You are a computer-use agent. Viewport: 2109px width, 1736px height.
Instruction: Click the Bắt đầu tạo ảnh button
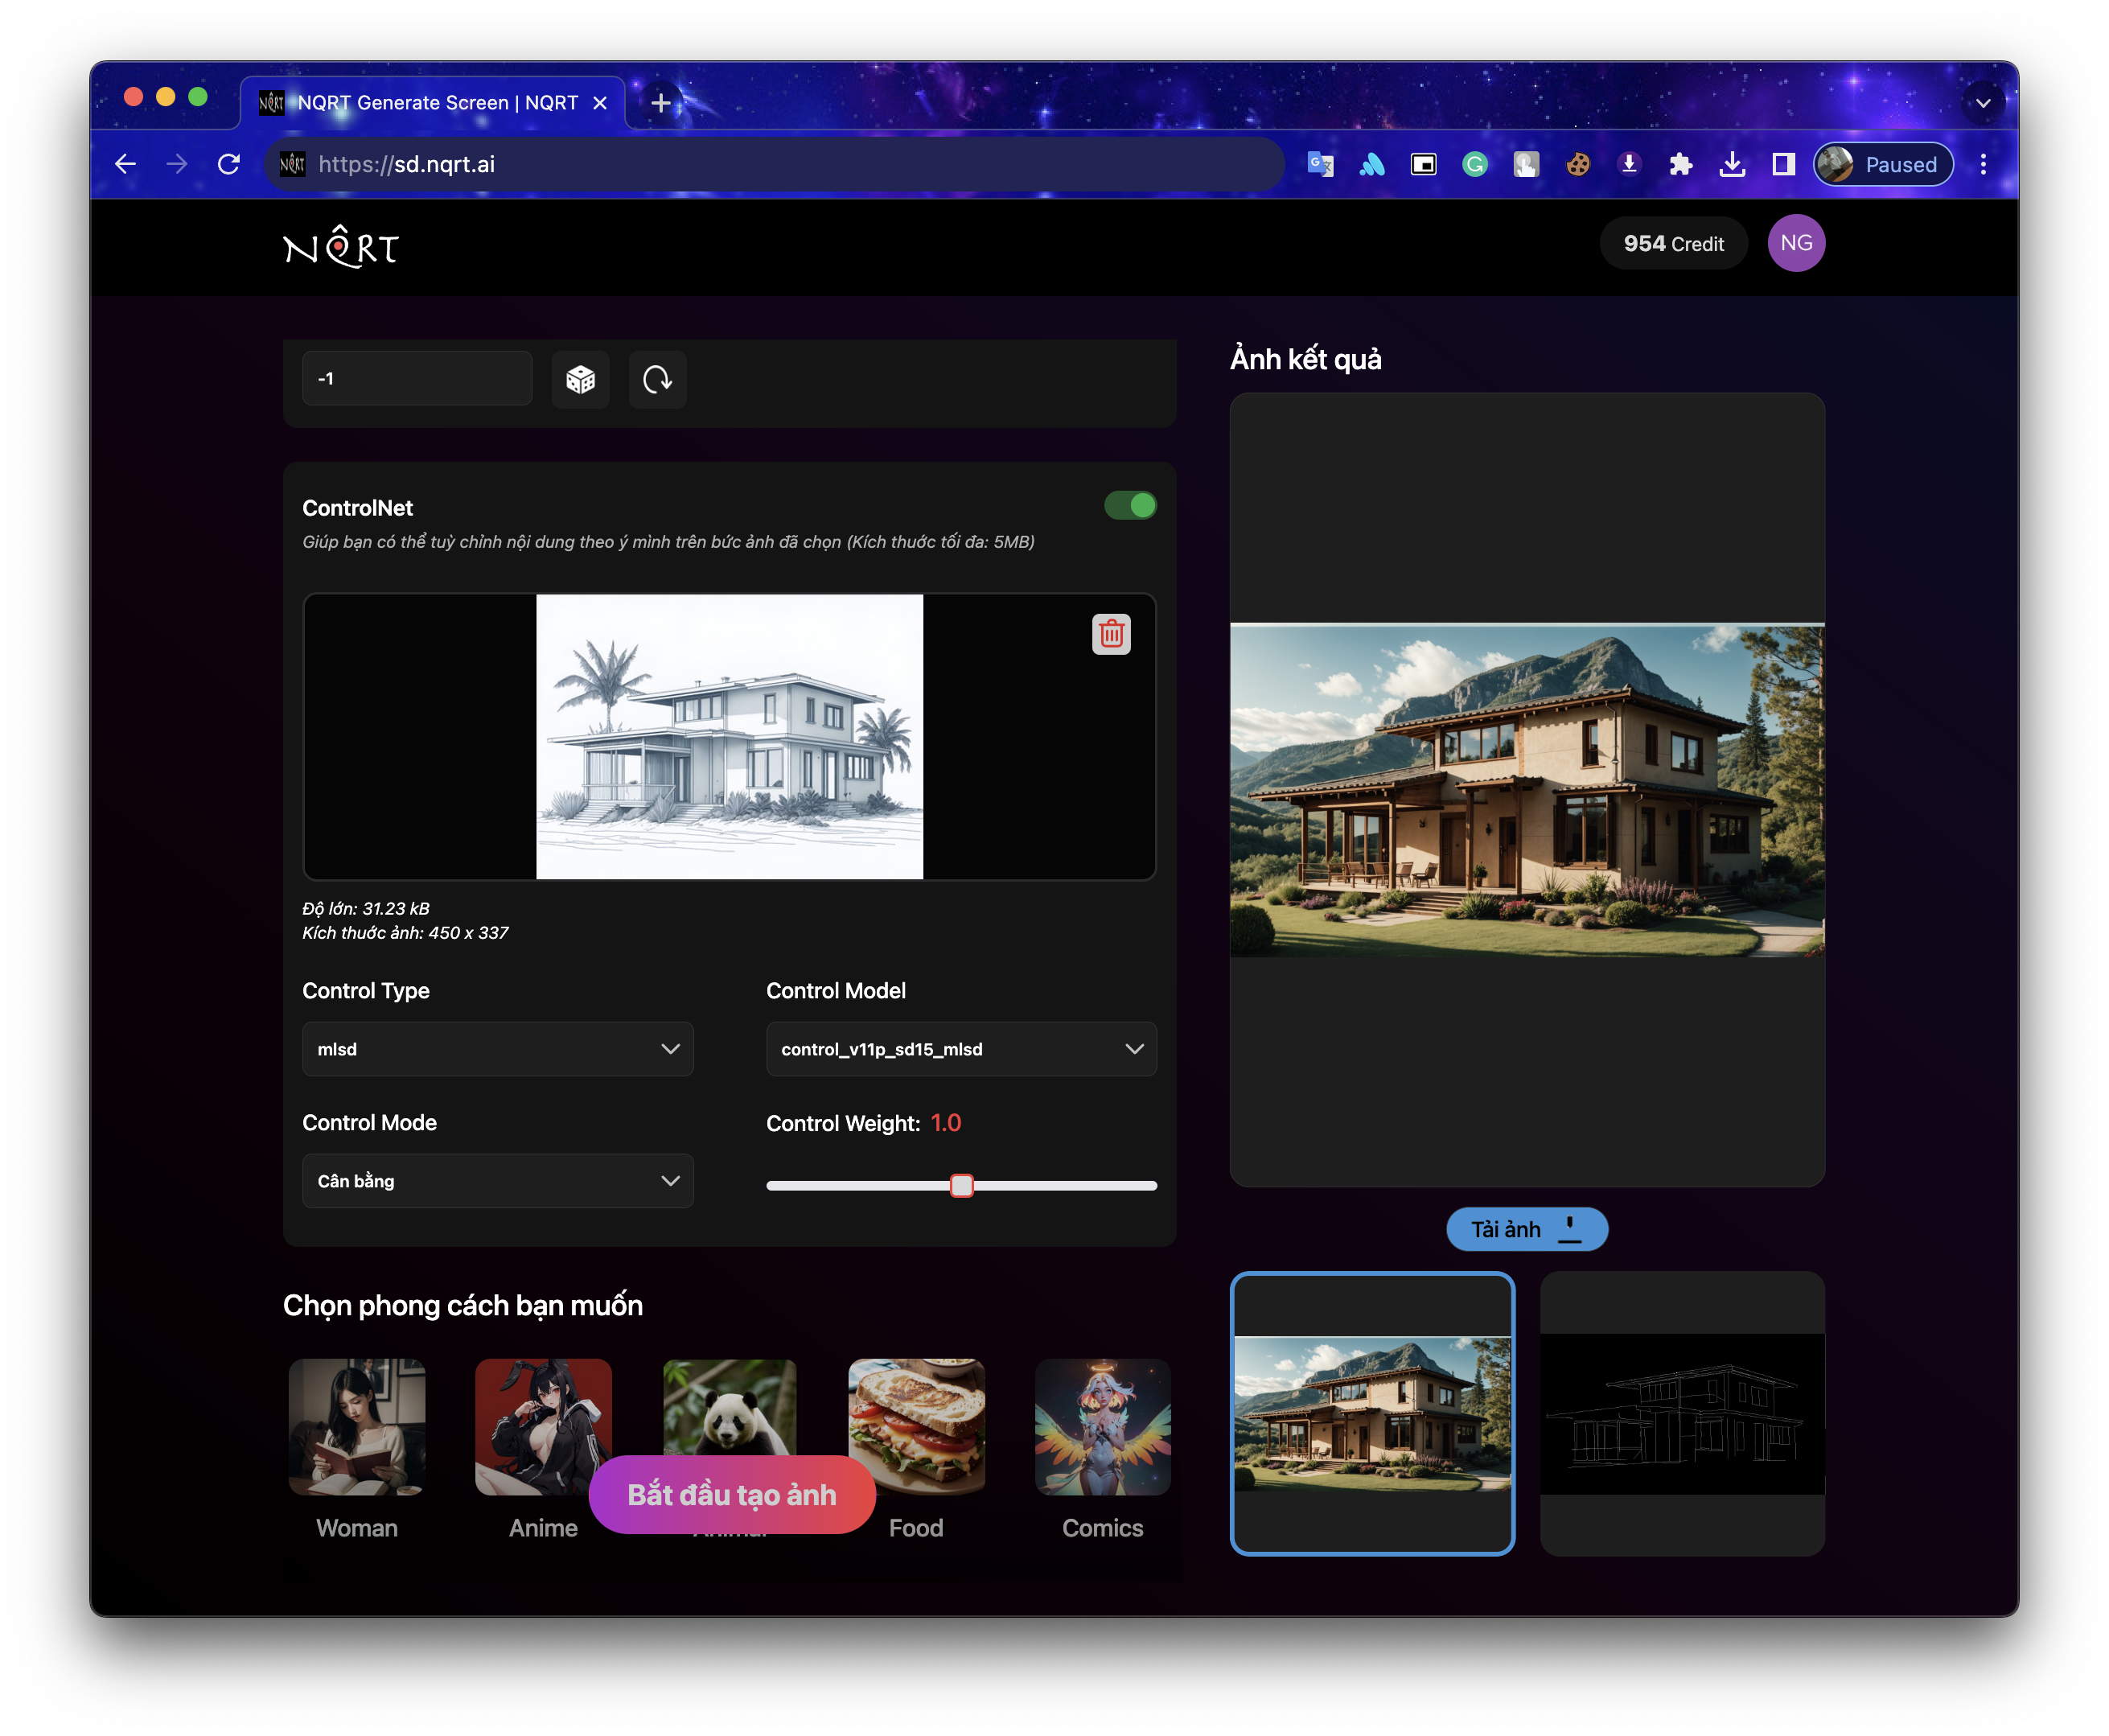(732, 1494)
